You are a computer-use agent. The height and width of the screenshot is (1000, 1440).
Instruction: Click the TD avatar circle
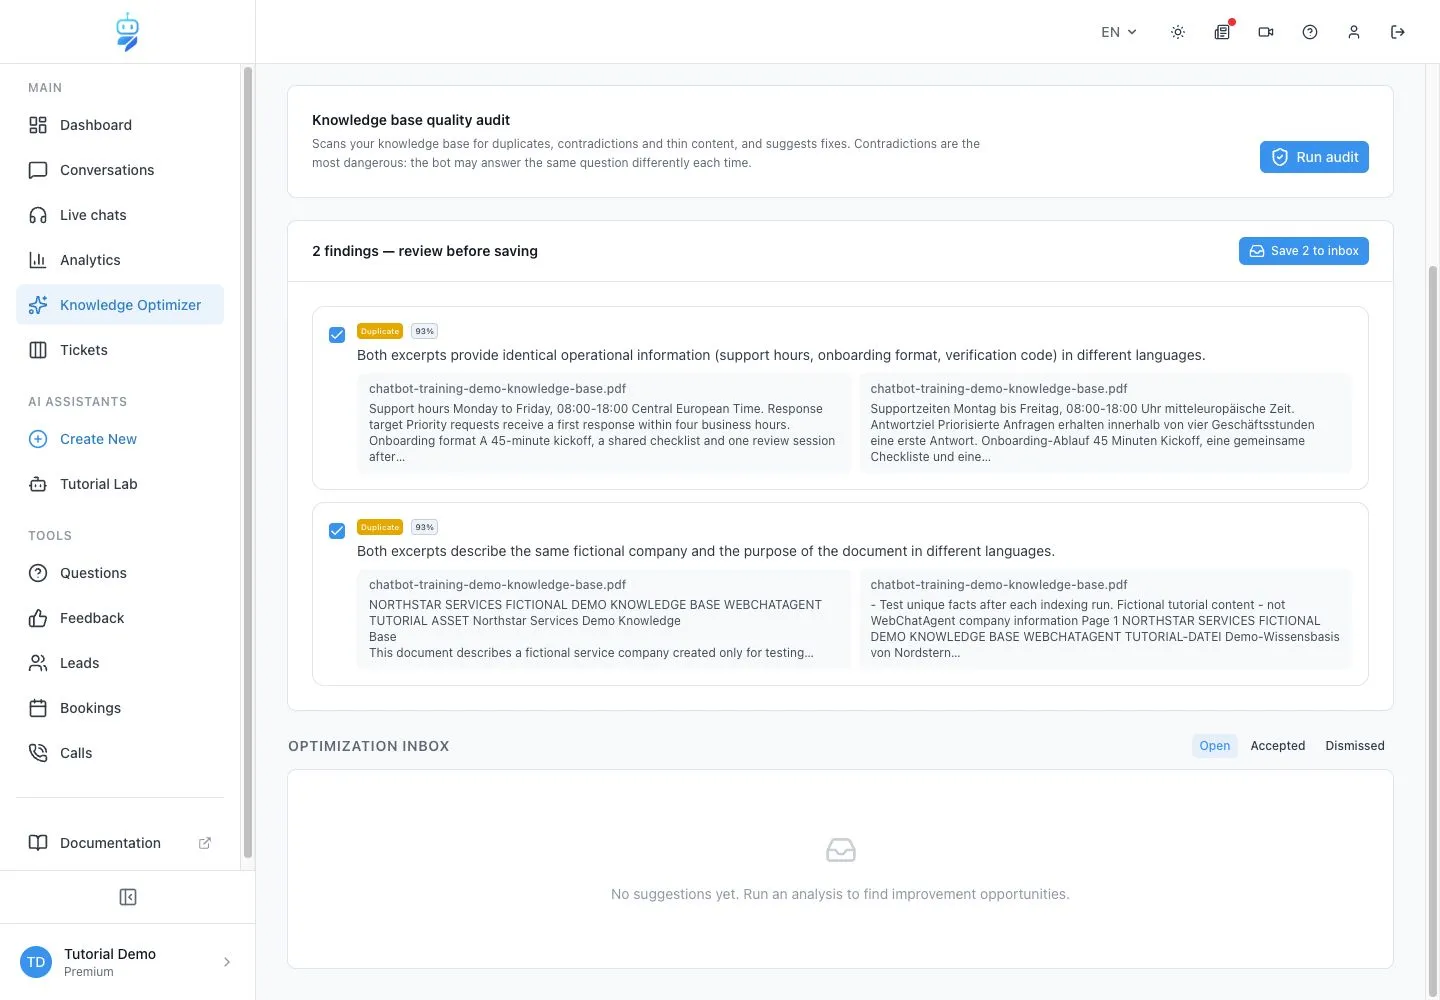[x=36, y=962]
